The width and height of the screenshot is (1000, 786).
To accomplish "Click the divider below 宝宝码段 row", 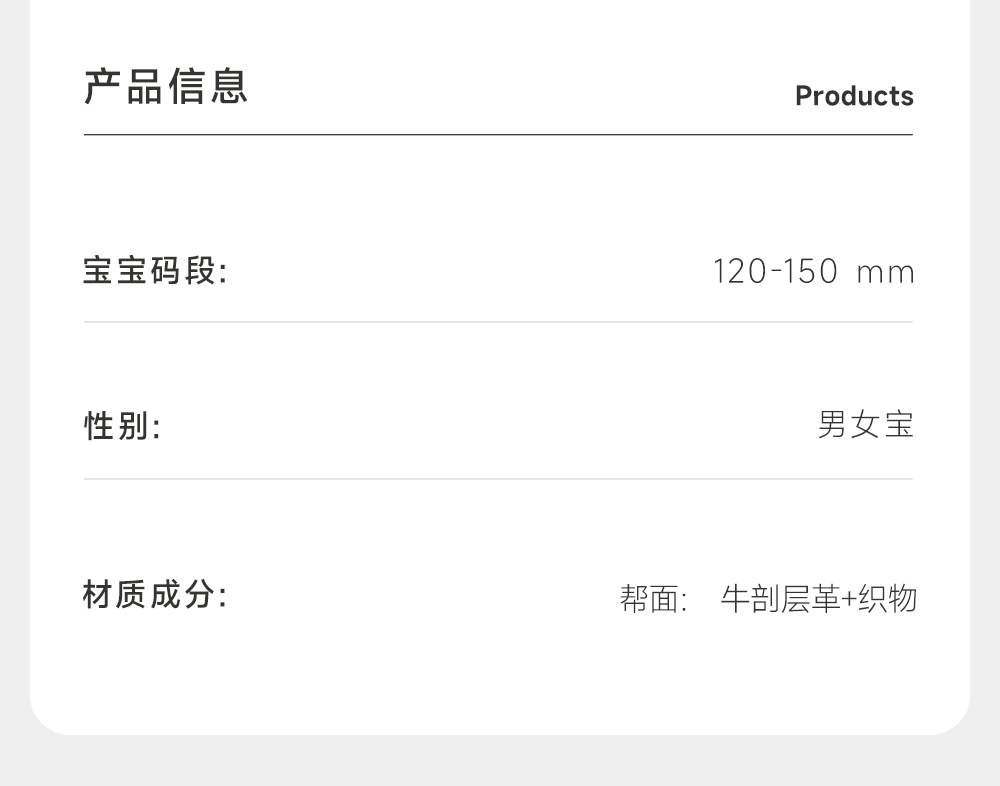I will click(x=498, y=322).
